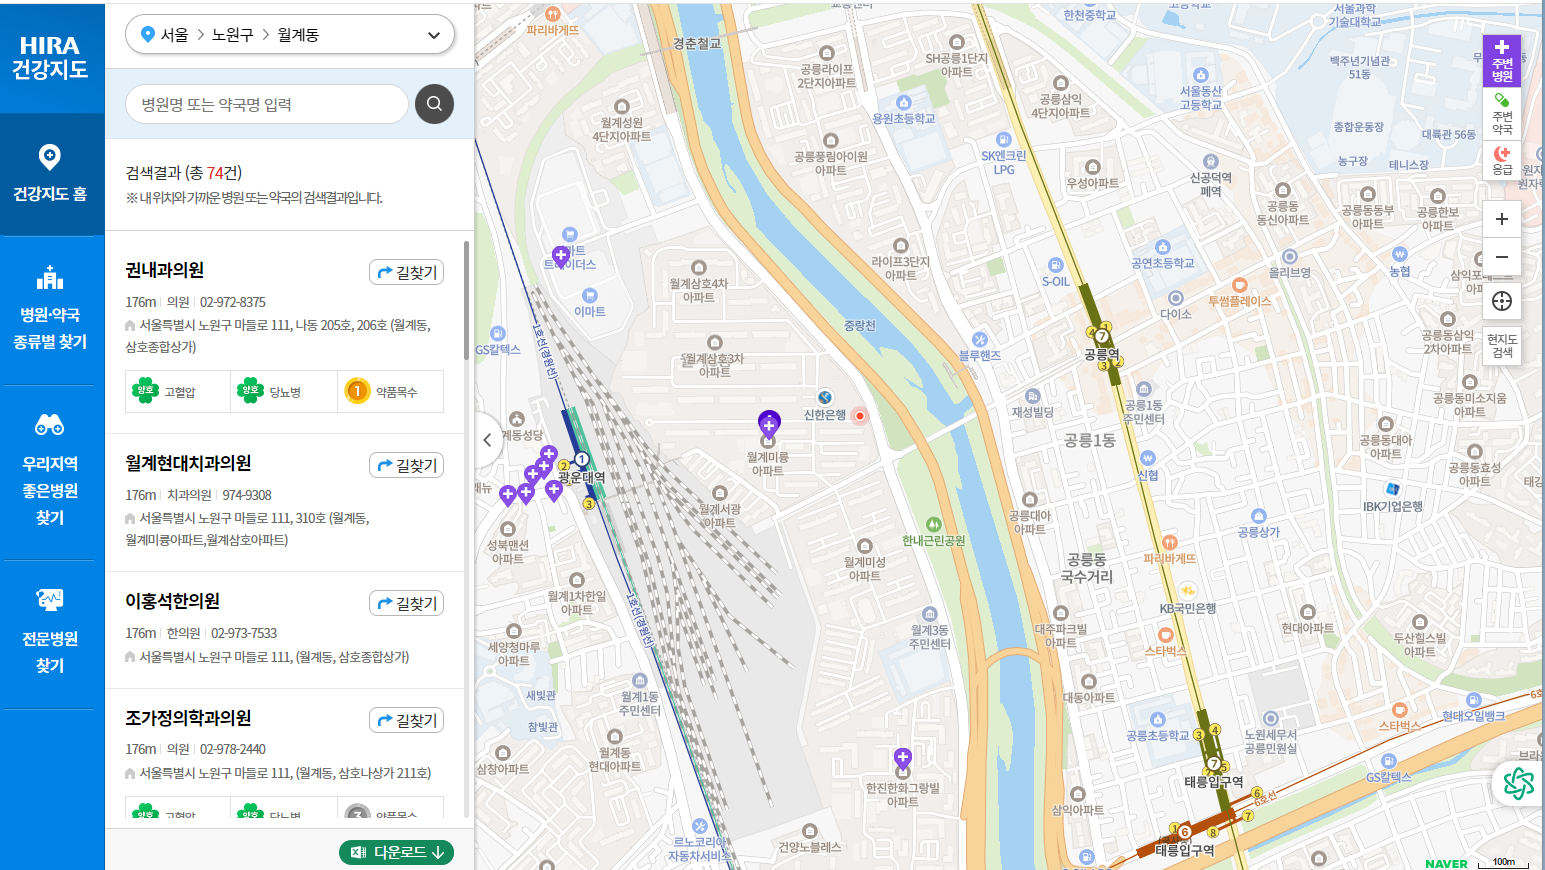Click the 약품목수 grade 1 badge of 권내과의원

[390, 391]
